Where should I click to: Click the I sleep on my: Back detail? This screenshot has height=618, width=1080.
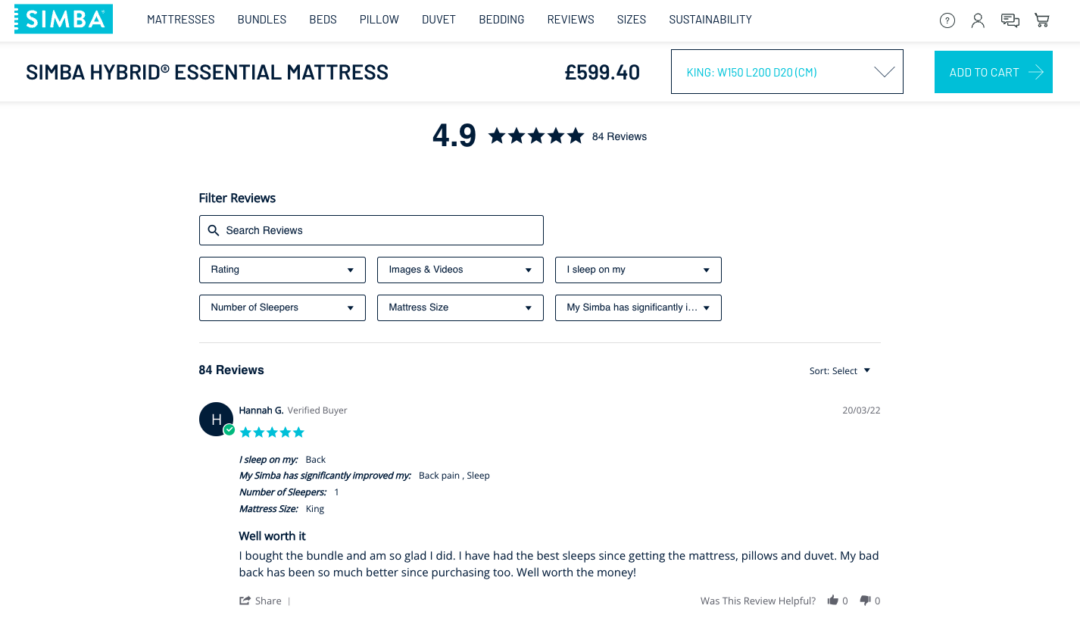click(282, 460)
